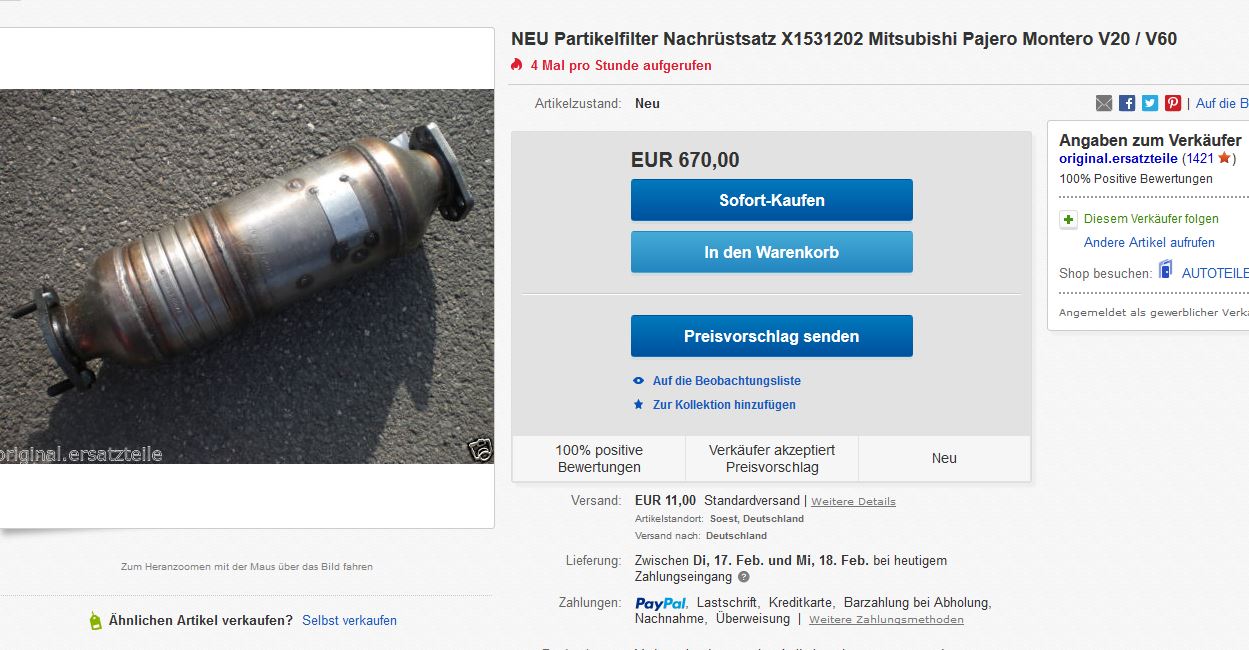Expand Weitere Details for shipping
Screen dimensions: 1249x650
853,501
